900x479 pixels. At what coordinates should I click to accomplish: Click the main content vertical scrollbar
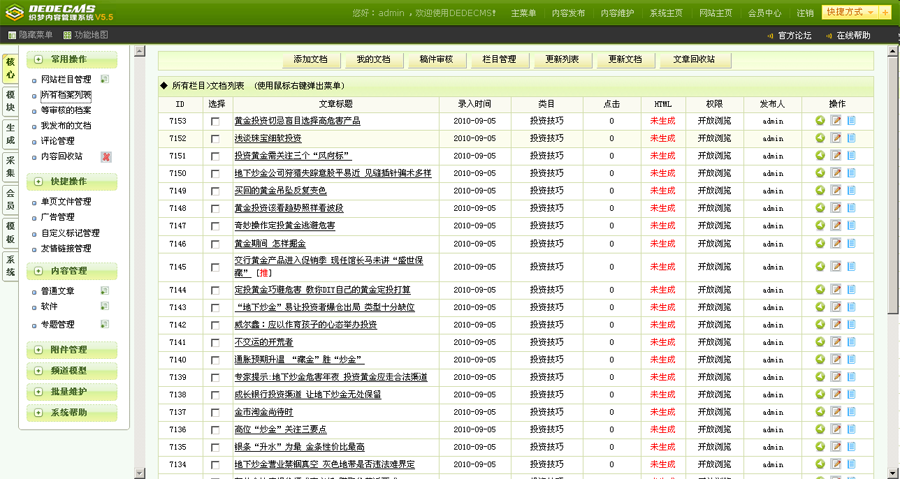click(893, 184)
